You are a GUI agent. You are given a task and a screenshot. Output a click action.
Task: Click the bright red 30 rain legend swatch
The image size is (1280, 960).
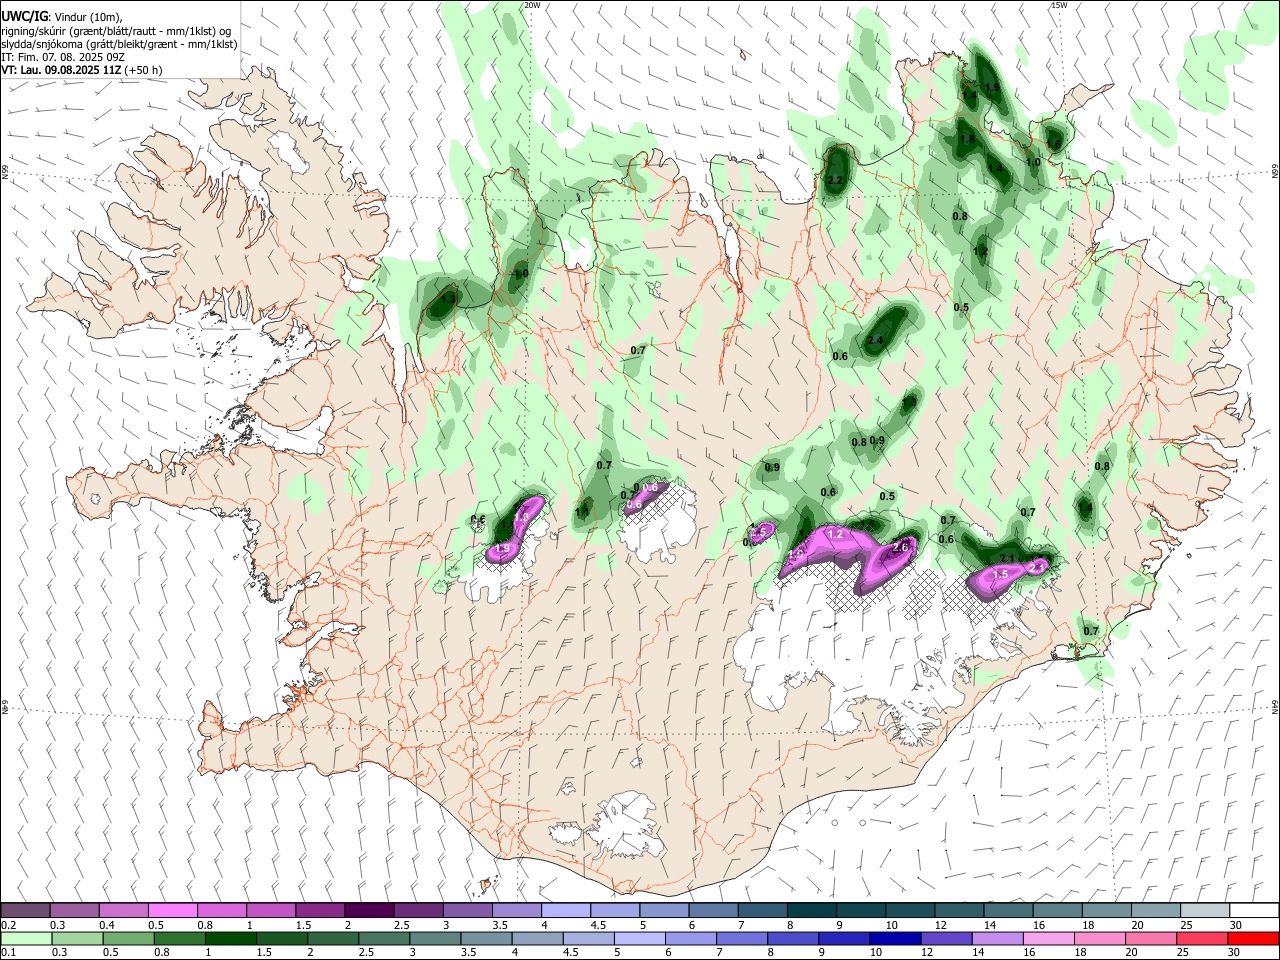click(x=1254, y=938)
